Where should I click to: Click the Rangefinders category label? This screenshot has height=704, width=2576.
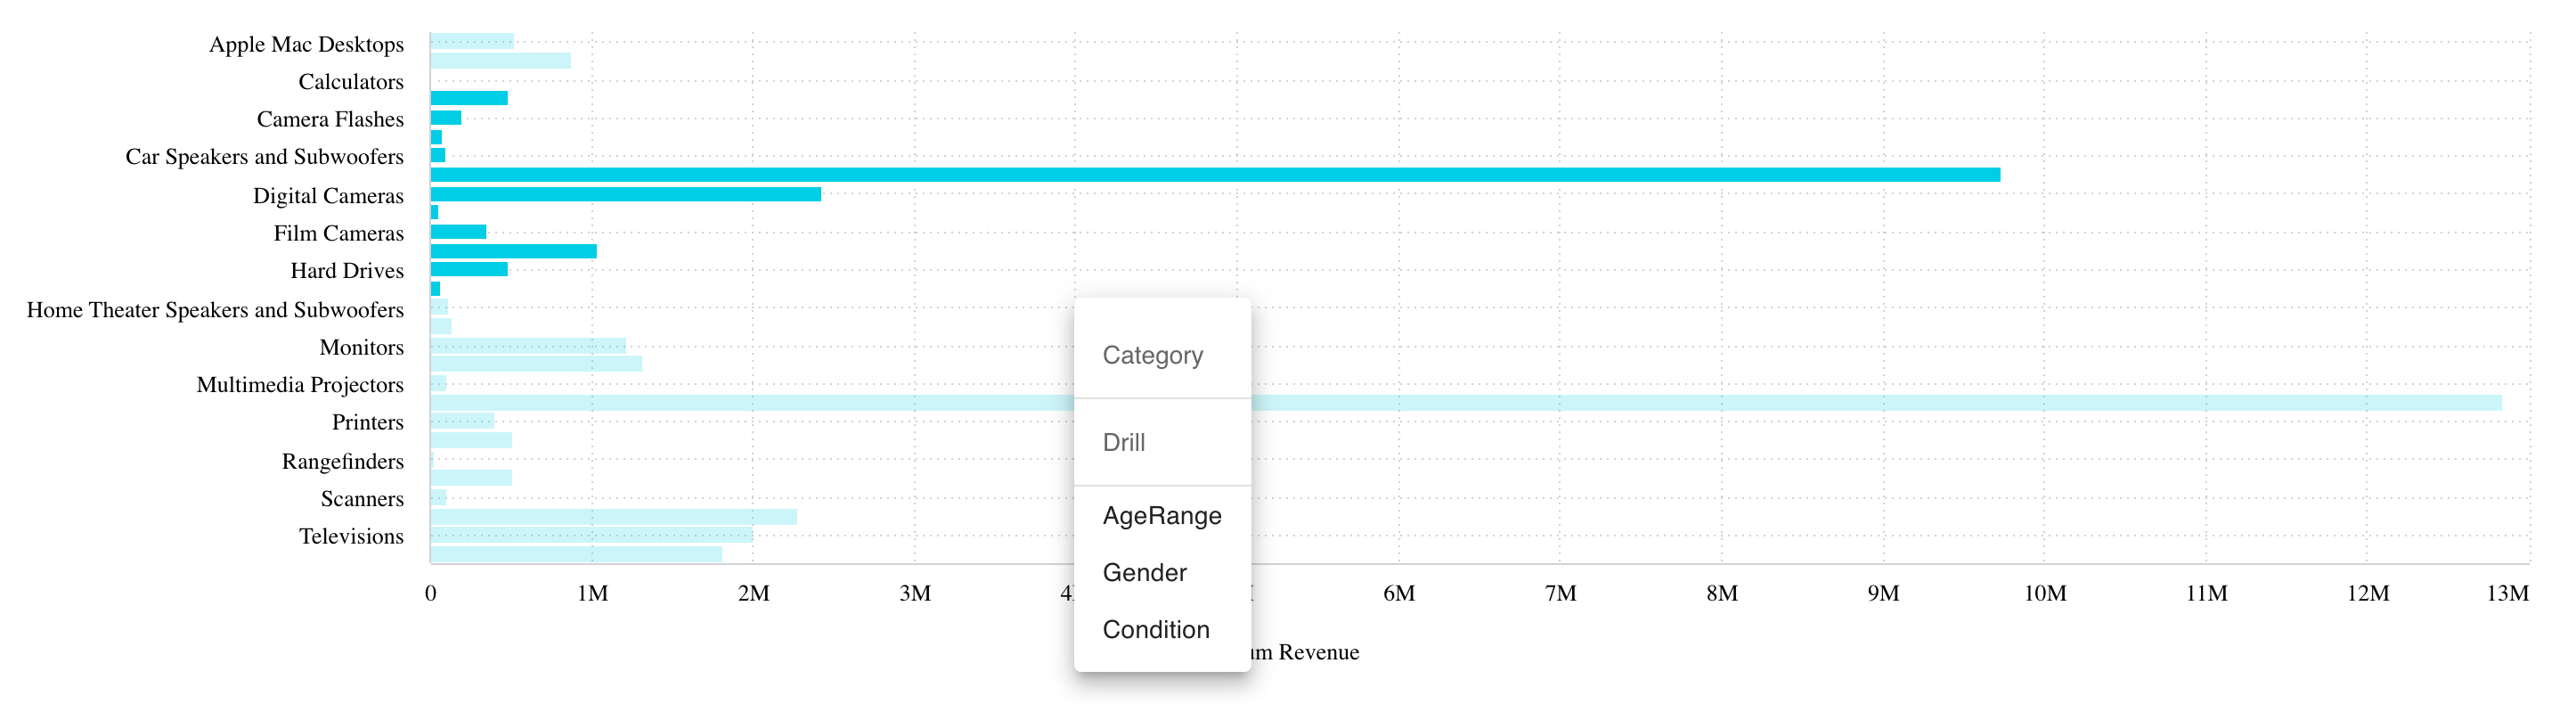[343, 462]
